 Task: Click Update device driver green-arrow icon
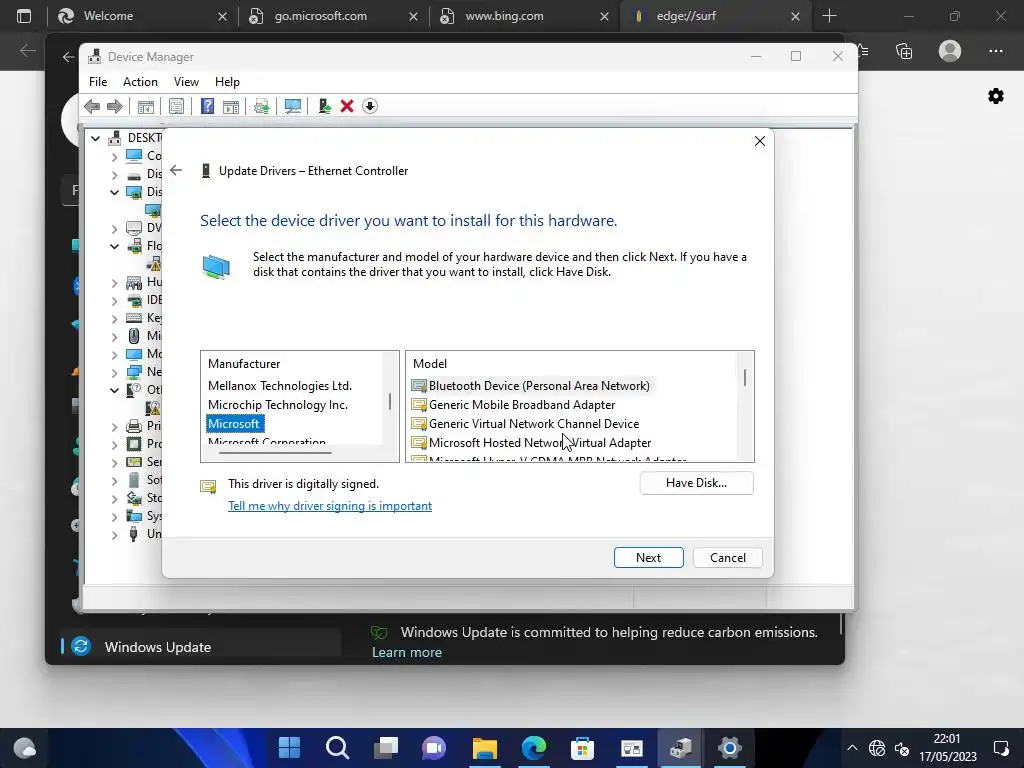(x=324, y=106)
